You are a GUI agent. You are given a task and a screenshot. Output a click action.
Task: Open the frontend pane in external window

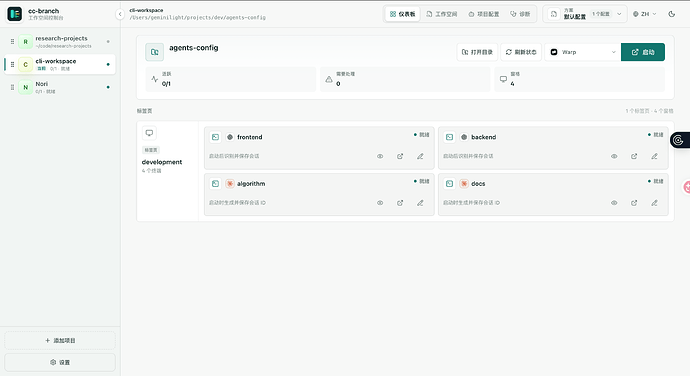coord(400,156)
